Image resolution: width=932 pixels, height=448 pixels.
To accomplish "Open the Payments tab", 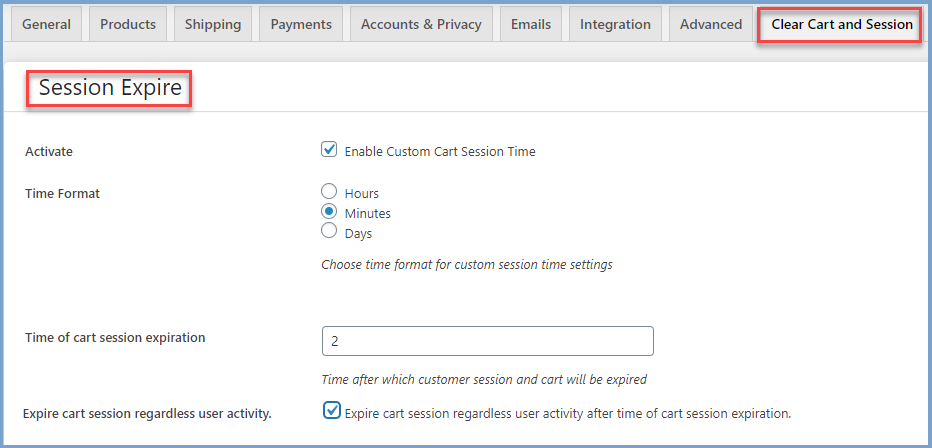I will click(301, 24).
